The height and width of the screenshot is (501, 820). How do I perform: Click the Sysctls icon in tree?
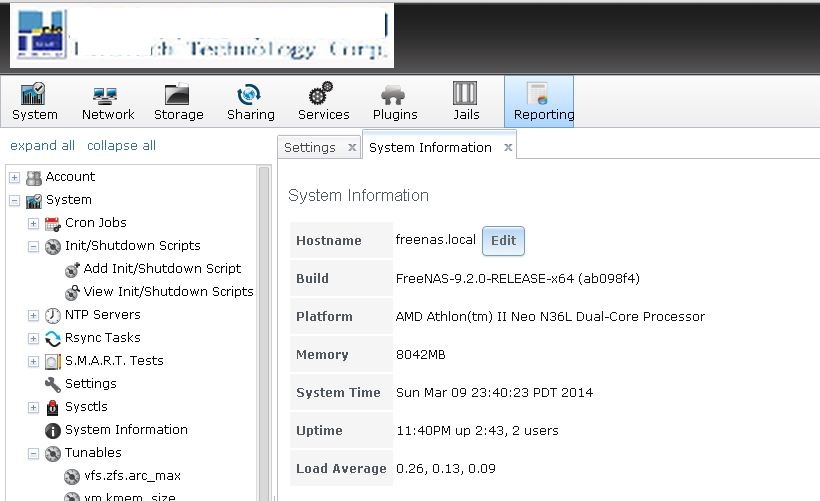click(x=52, y=408)
